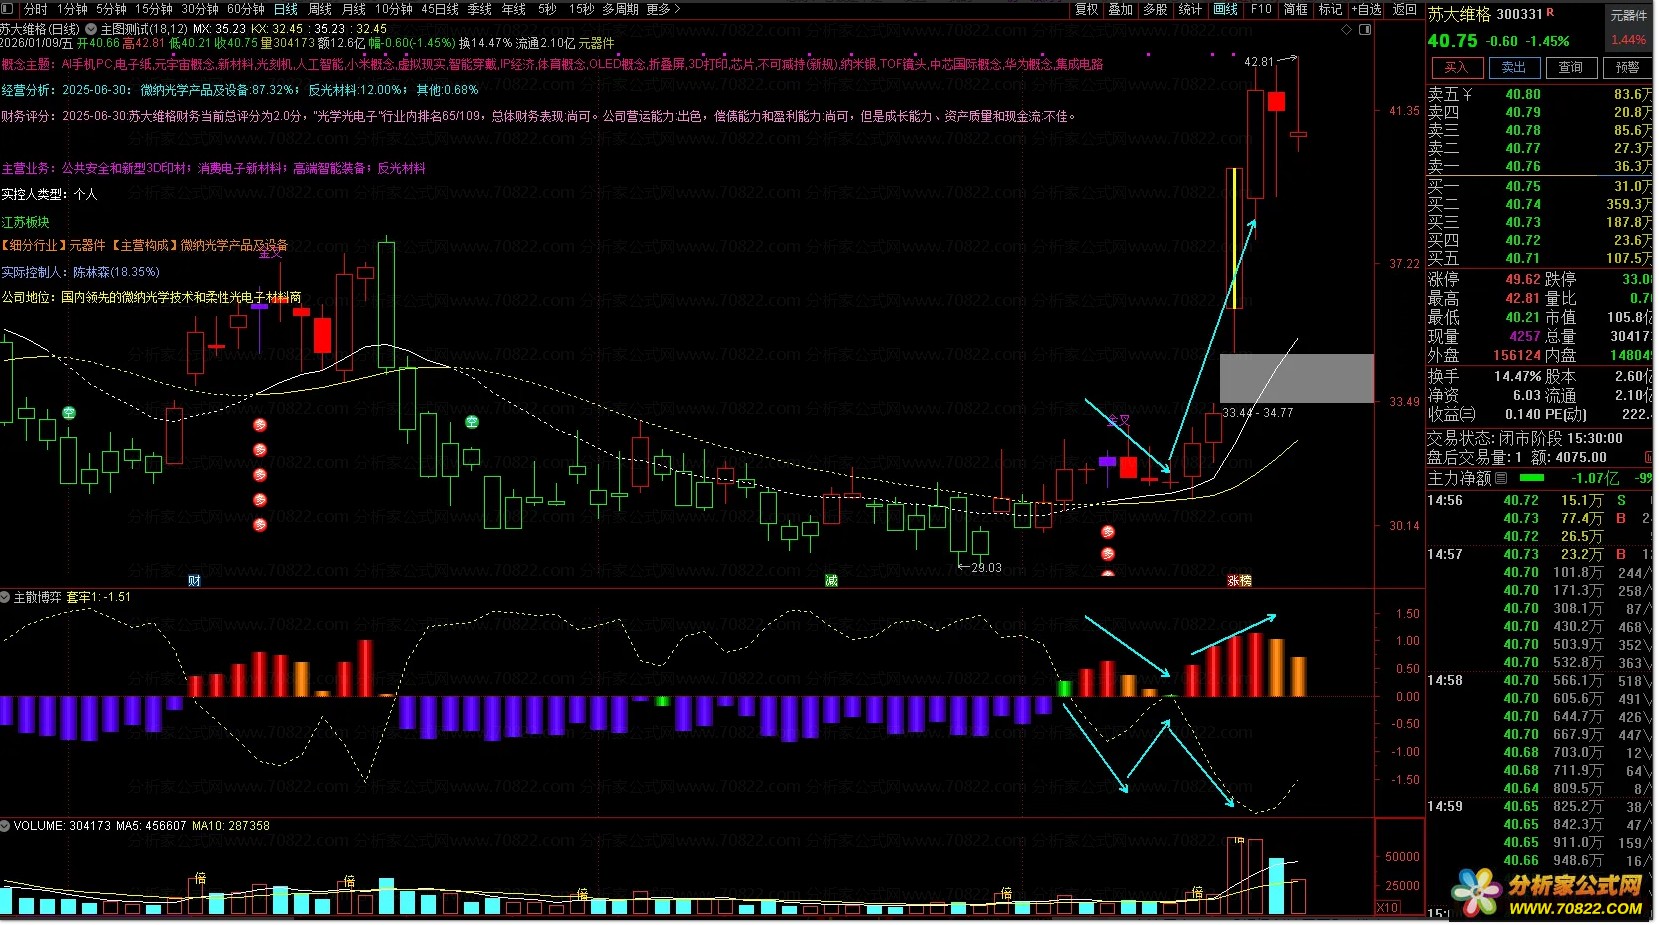1659x925 pixels.
Task: Click the 统计 statistics button
Action: click(1190, 9)
